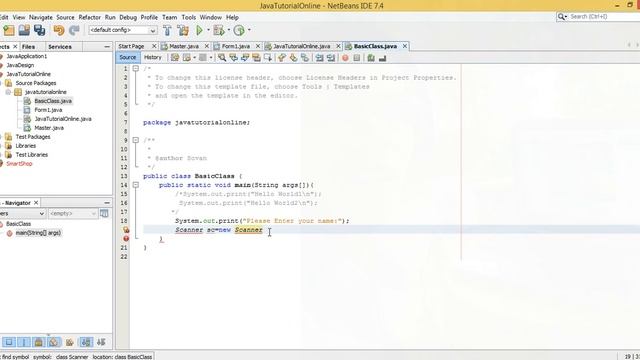Switch to the Master.java tab
The image size is (640, 360).
click(184, 47)
